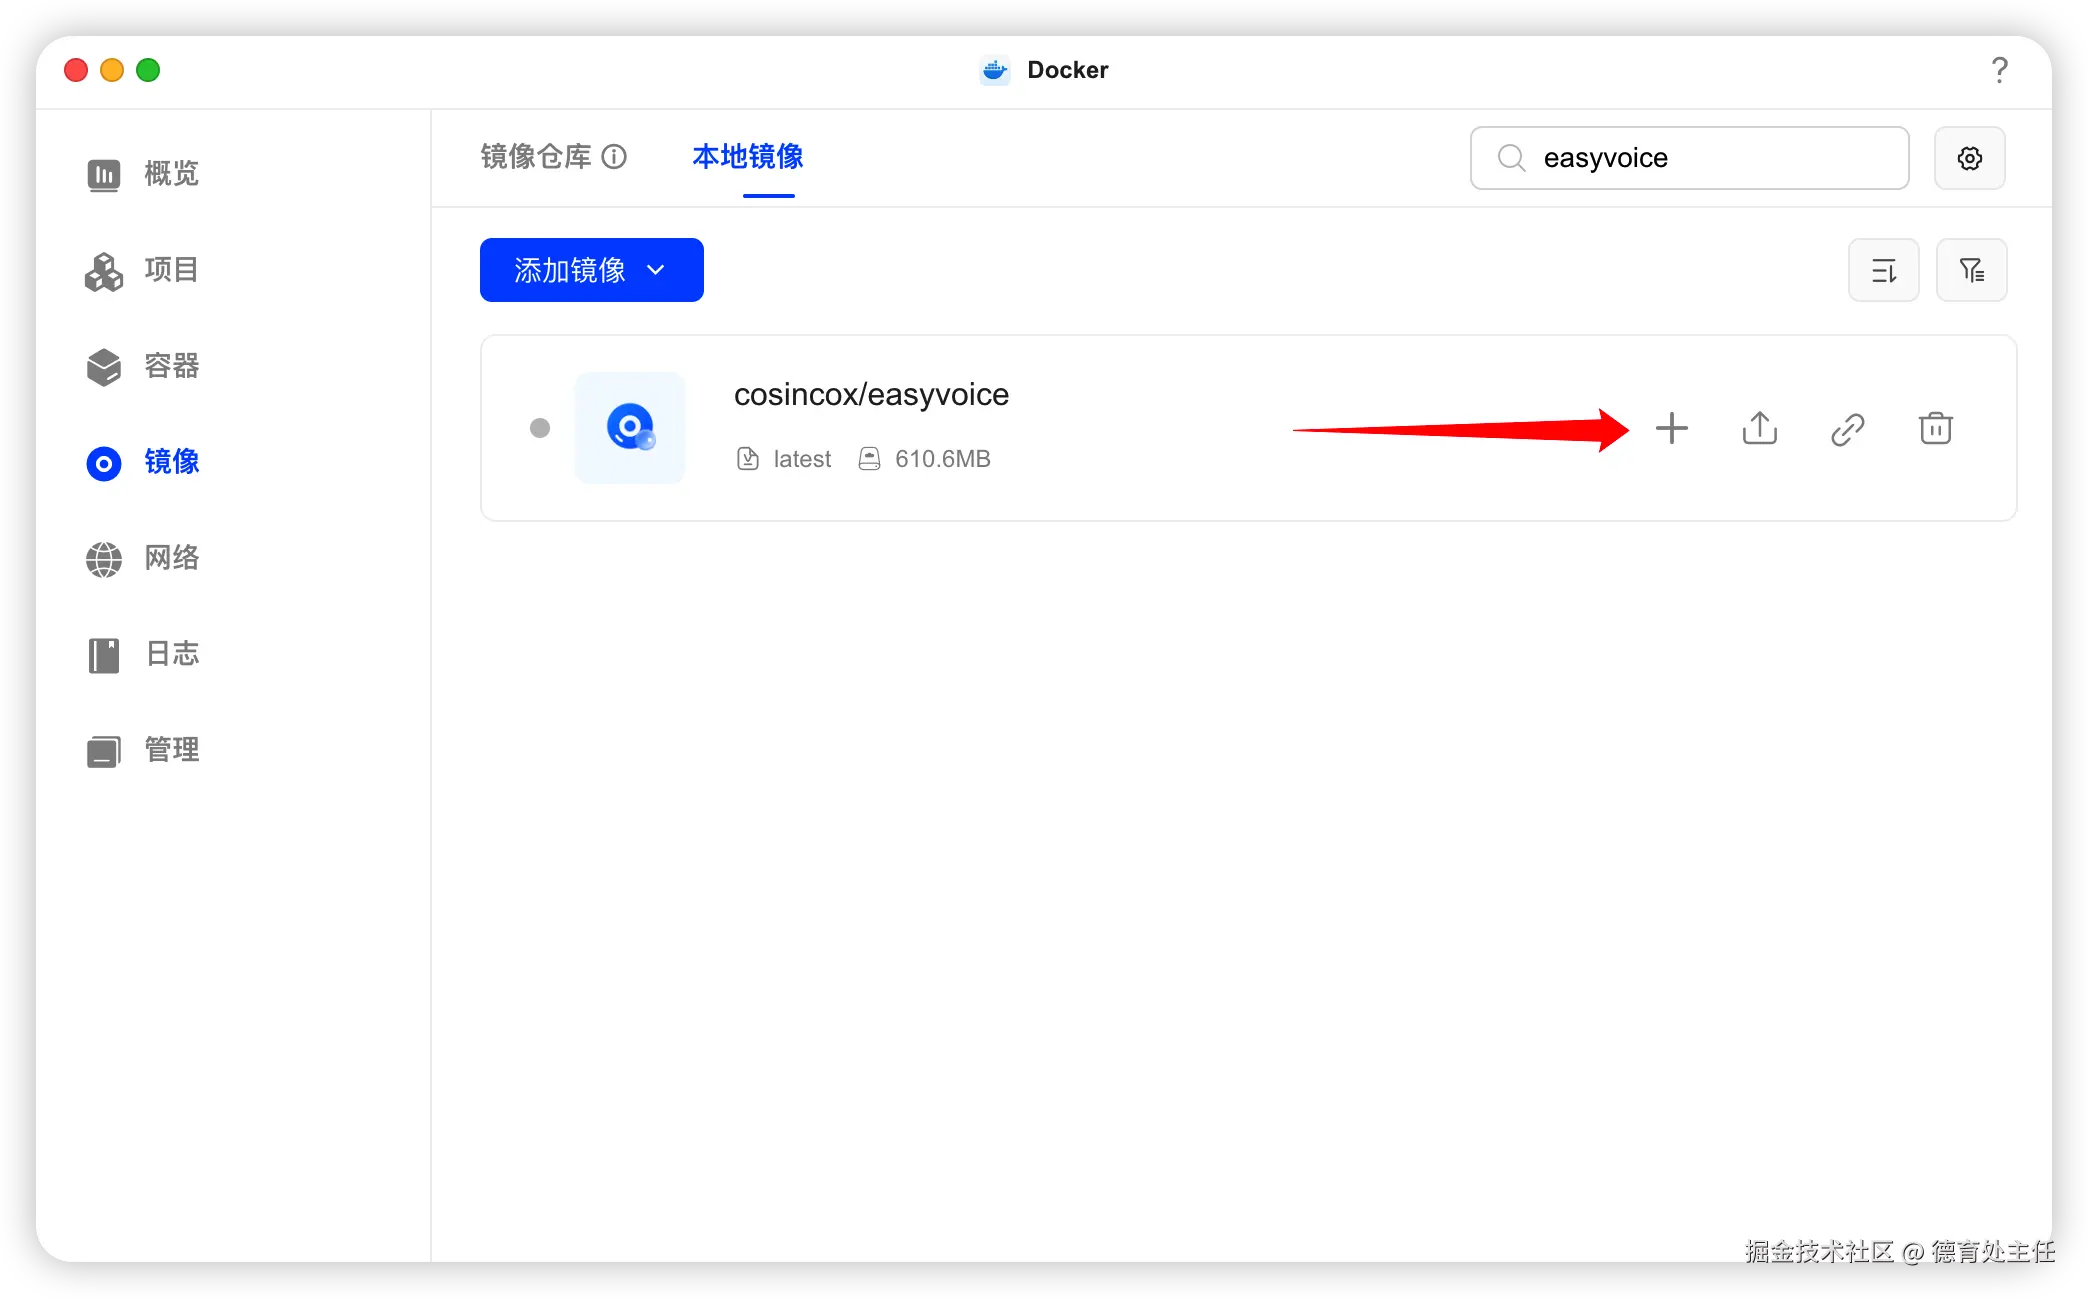
Task: Click the cosincox/easyvoice image name
Action: 871,395
